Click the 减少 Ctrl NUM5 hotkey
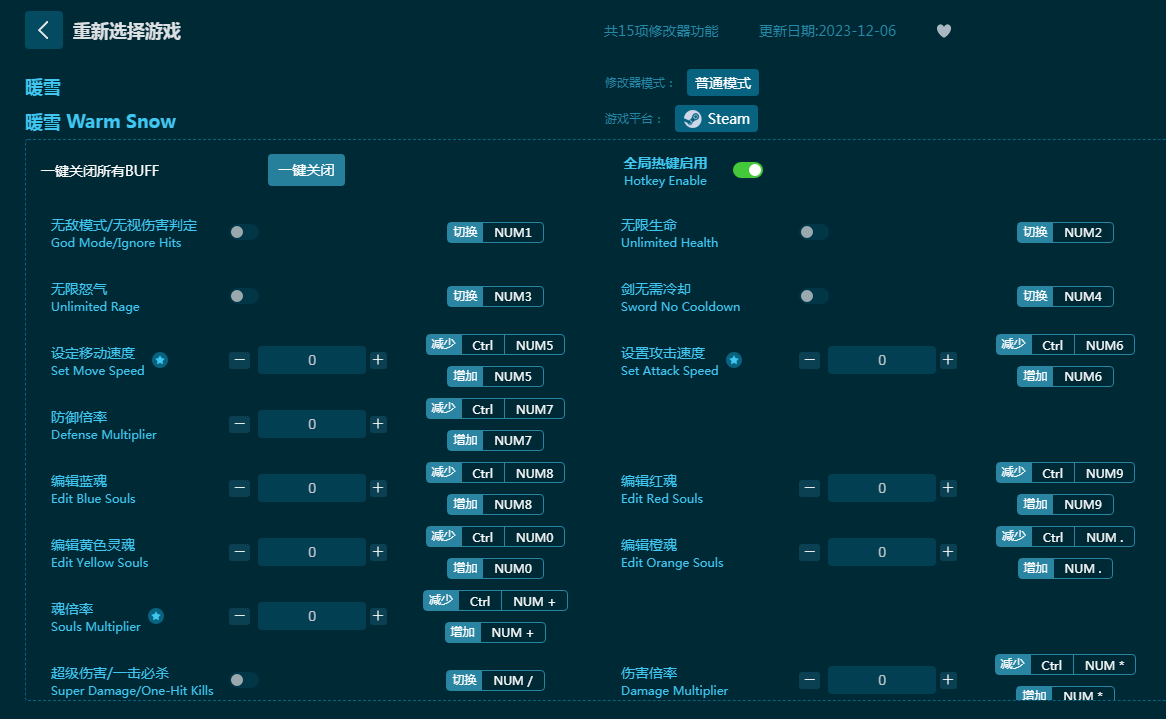This screenshot has width=1166, height=719. click(x=495, y=345)
